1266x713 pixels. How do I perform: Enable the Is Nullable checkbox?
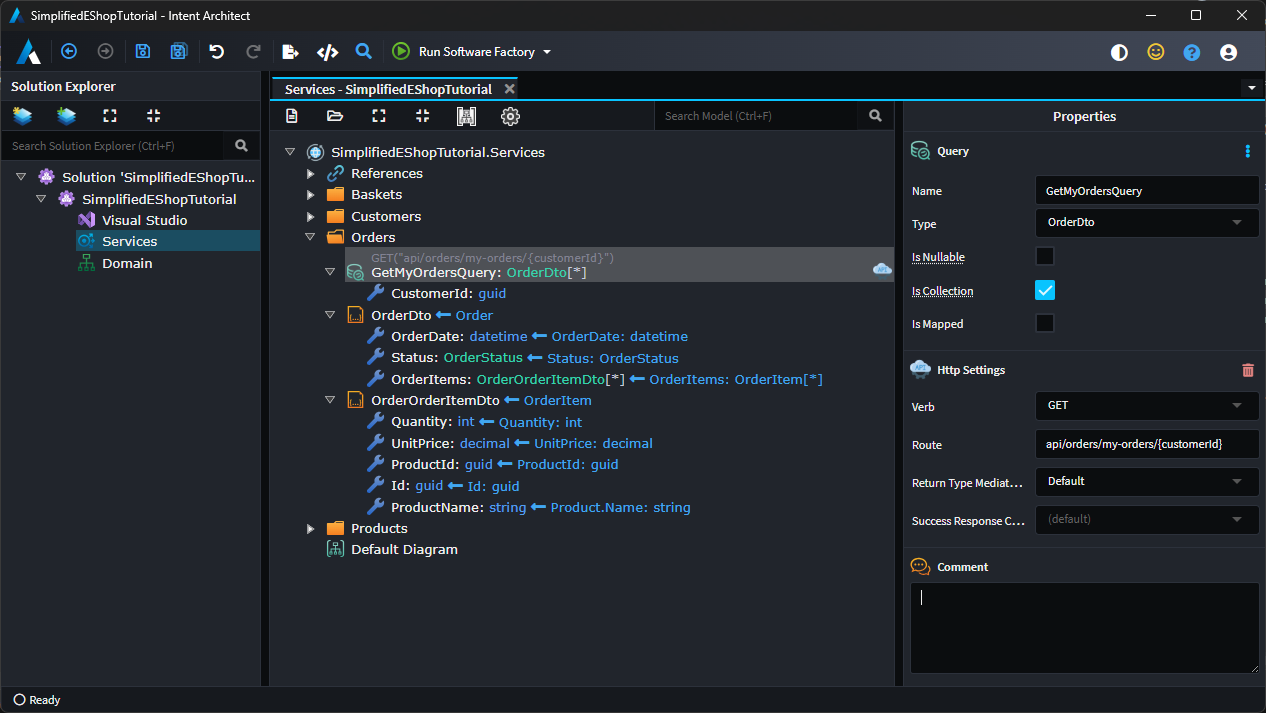click(1045, 257)
